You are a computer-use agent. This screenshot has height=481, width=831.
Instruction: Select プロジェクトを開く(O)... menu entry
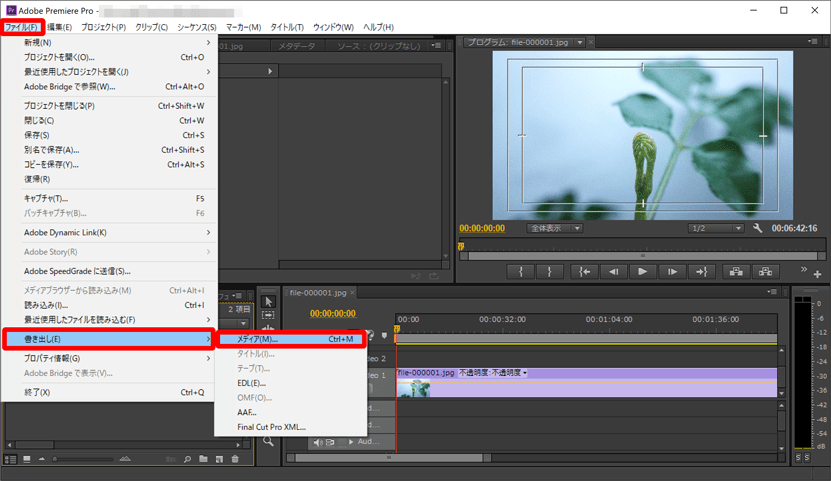point(110,57)
